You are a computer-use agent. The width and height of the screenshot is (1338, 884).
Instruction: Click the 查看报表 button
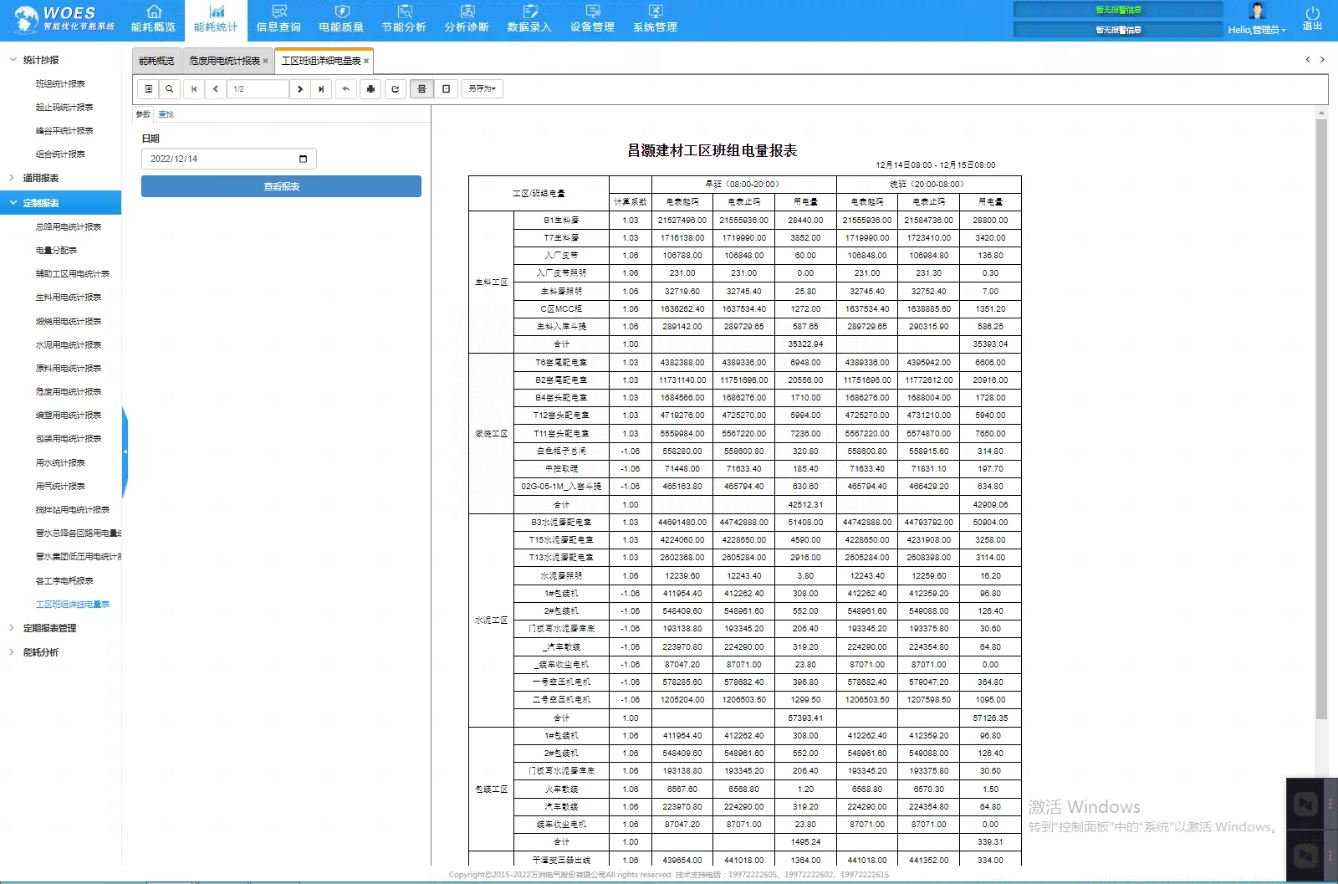281,186
